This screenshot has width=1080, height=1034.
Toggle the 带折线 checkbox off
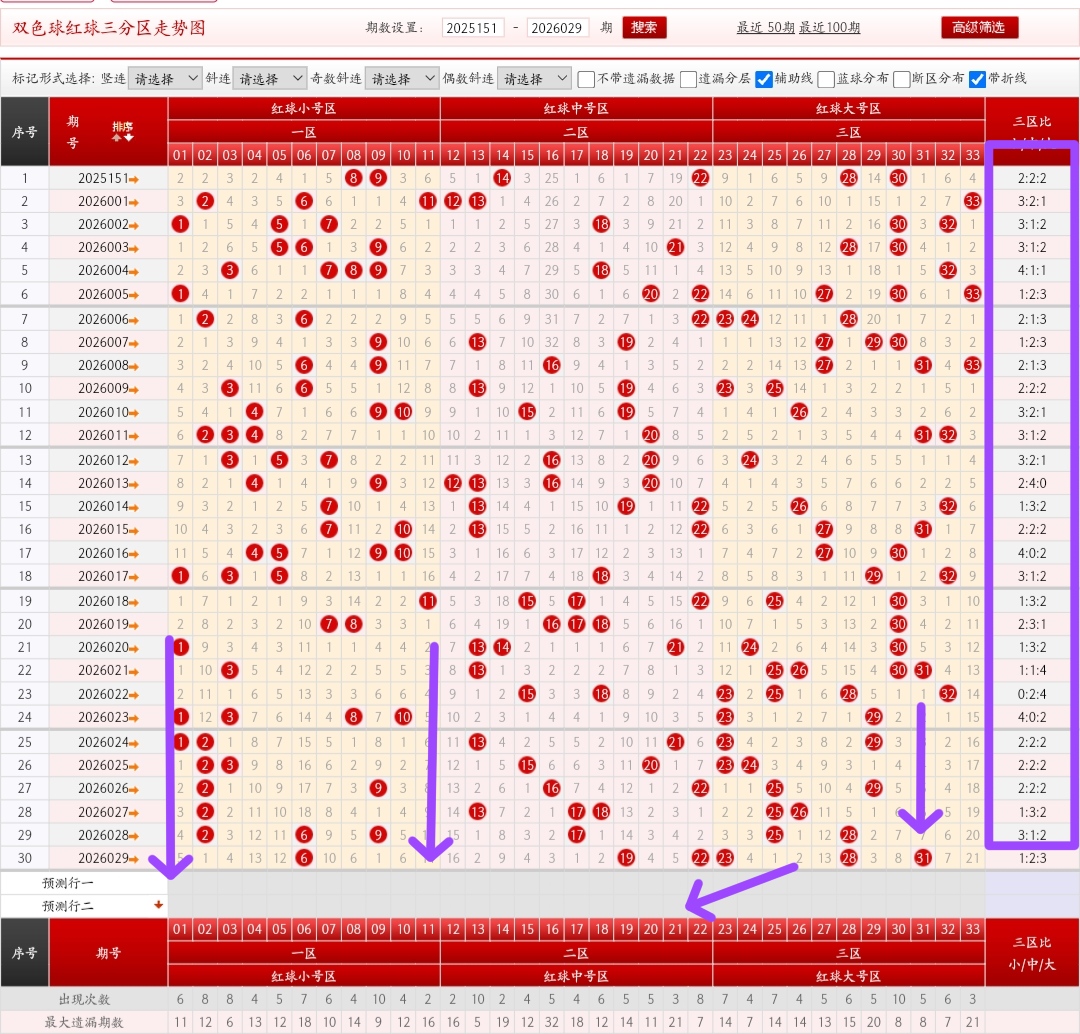977,79
